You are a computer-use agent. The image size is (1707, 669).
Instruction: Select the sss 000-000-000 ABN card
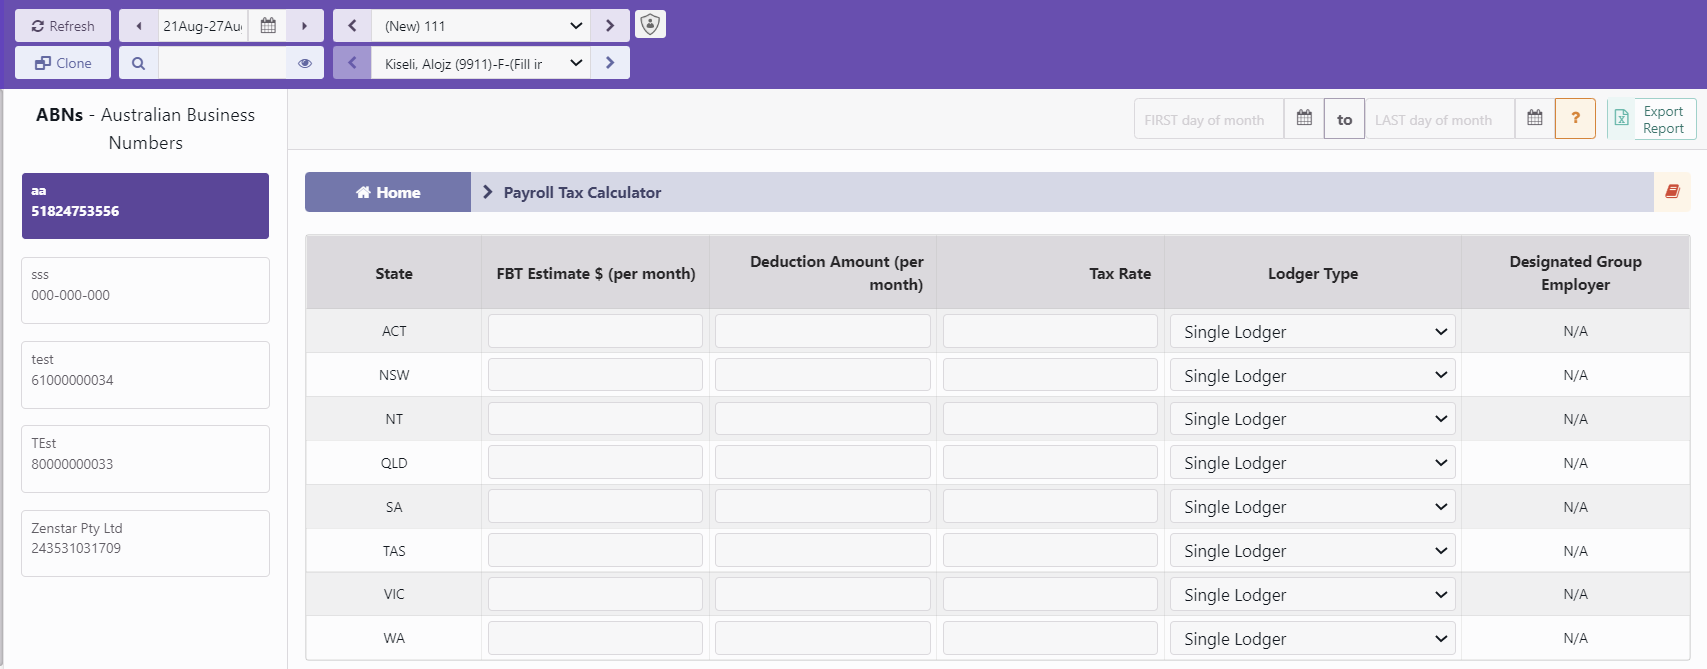145,290
